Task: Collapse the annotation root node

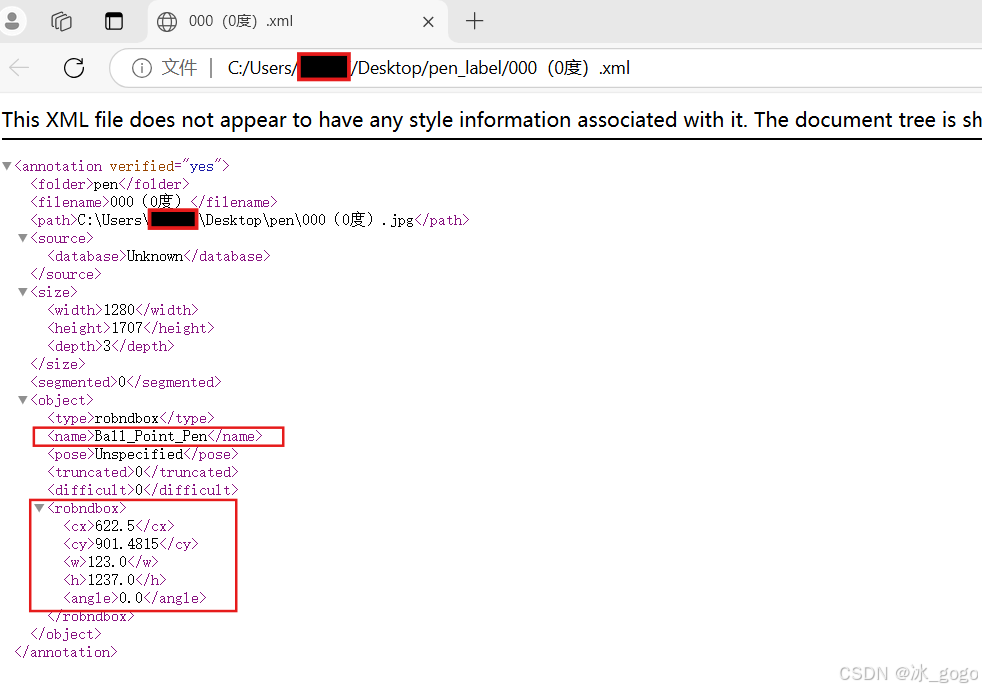Action: (x=7, y=166)
